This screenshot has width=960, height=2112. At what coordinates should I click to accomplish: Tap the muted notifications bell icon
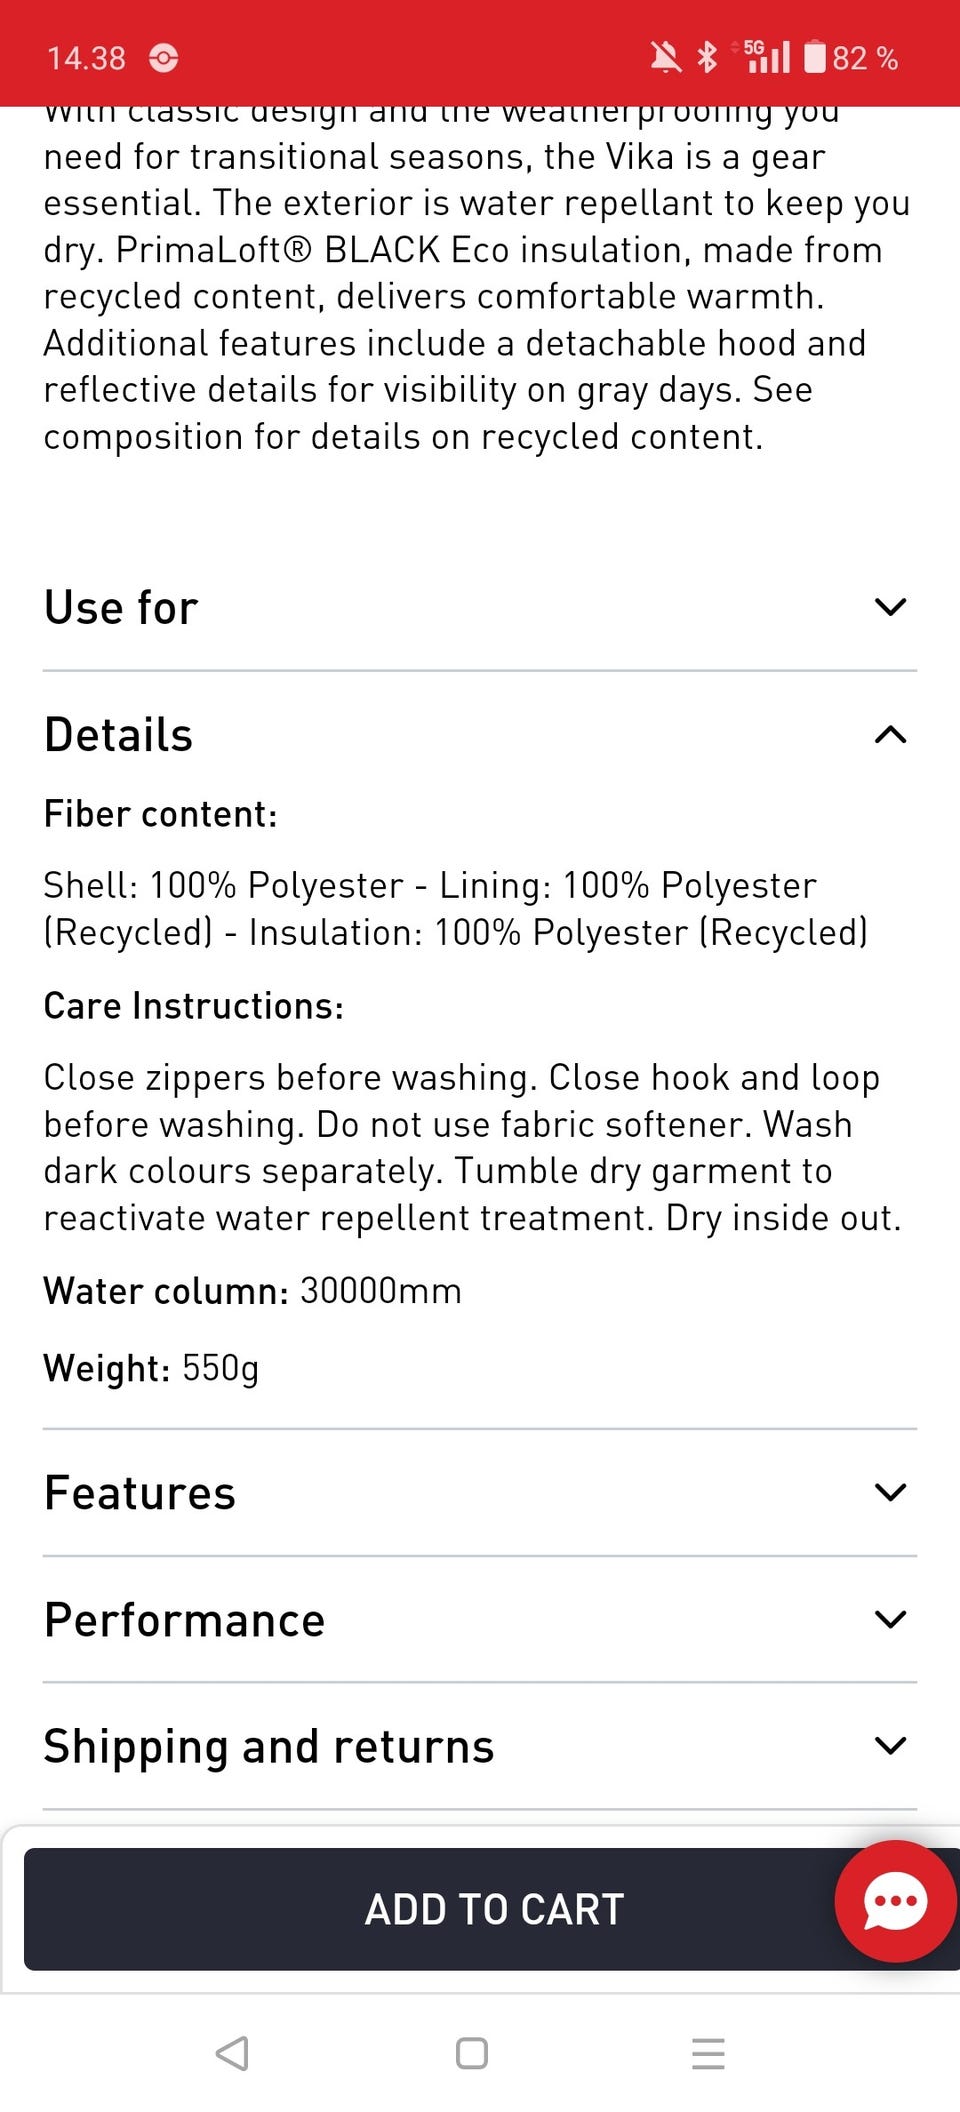pyautogui.click(x=665, y=57)
